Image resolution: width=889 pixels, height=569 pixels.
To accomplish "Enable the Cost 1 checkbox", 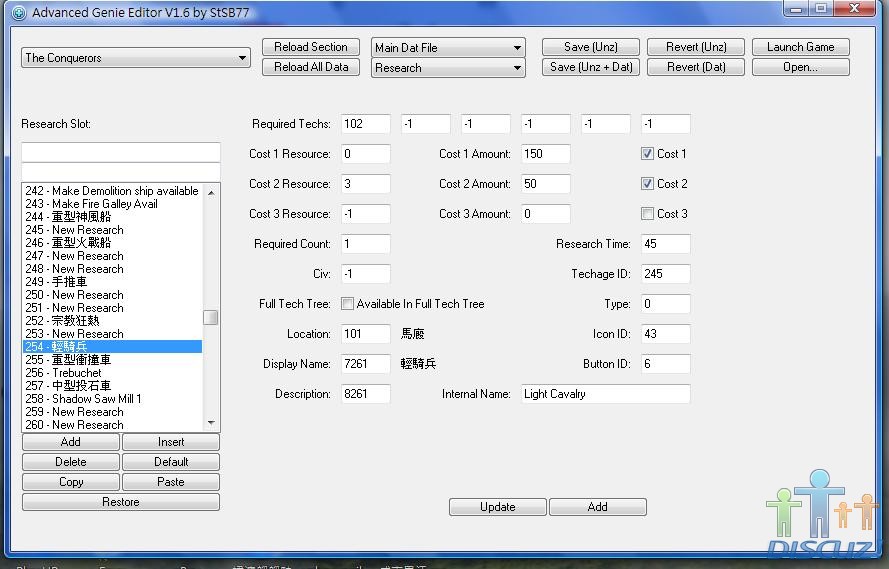I will pyautogui.click(x=647, y=154).
